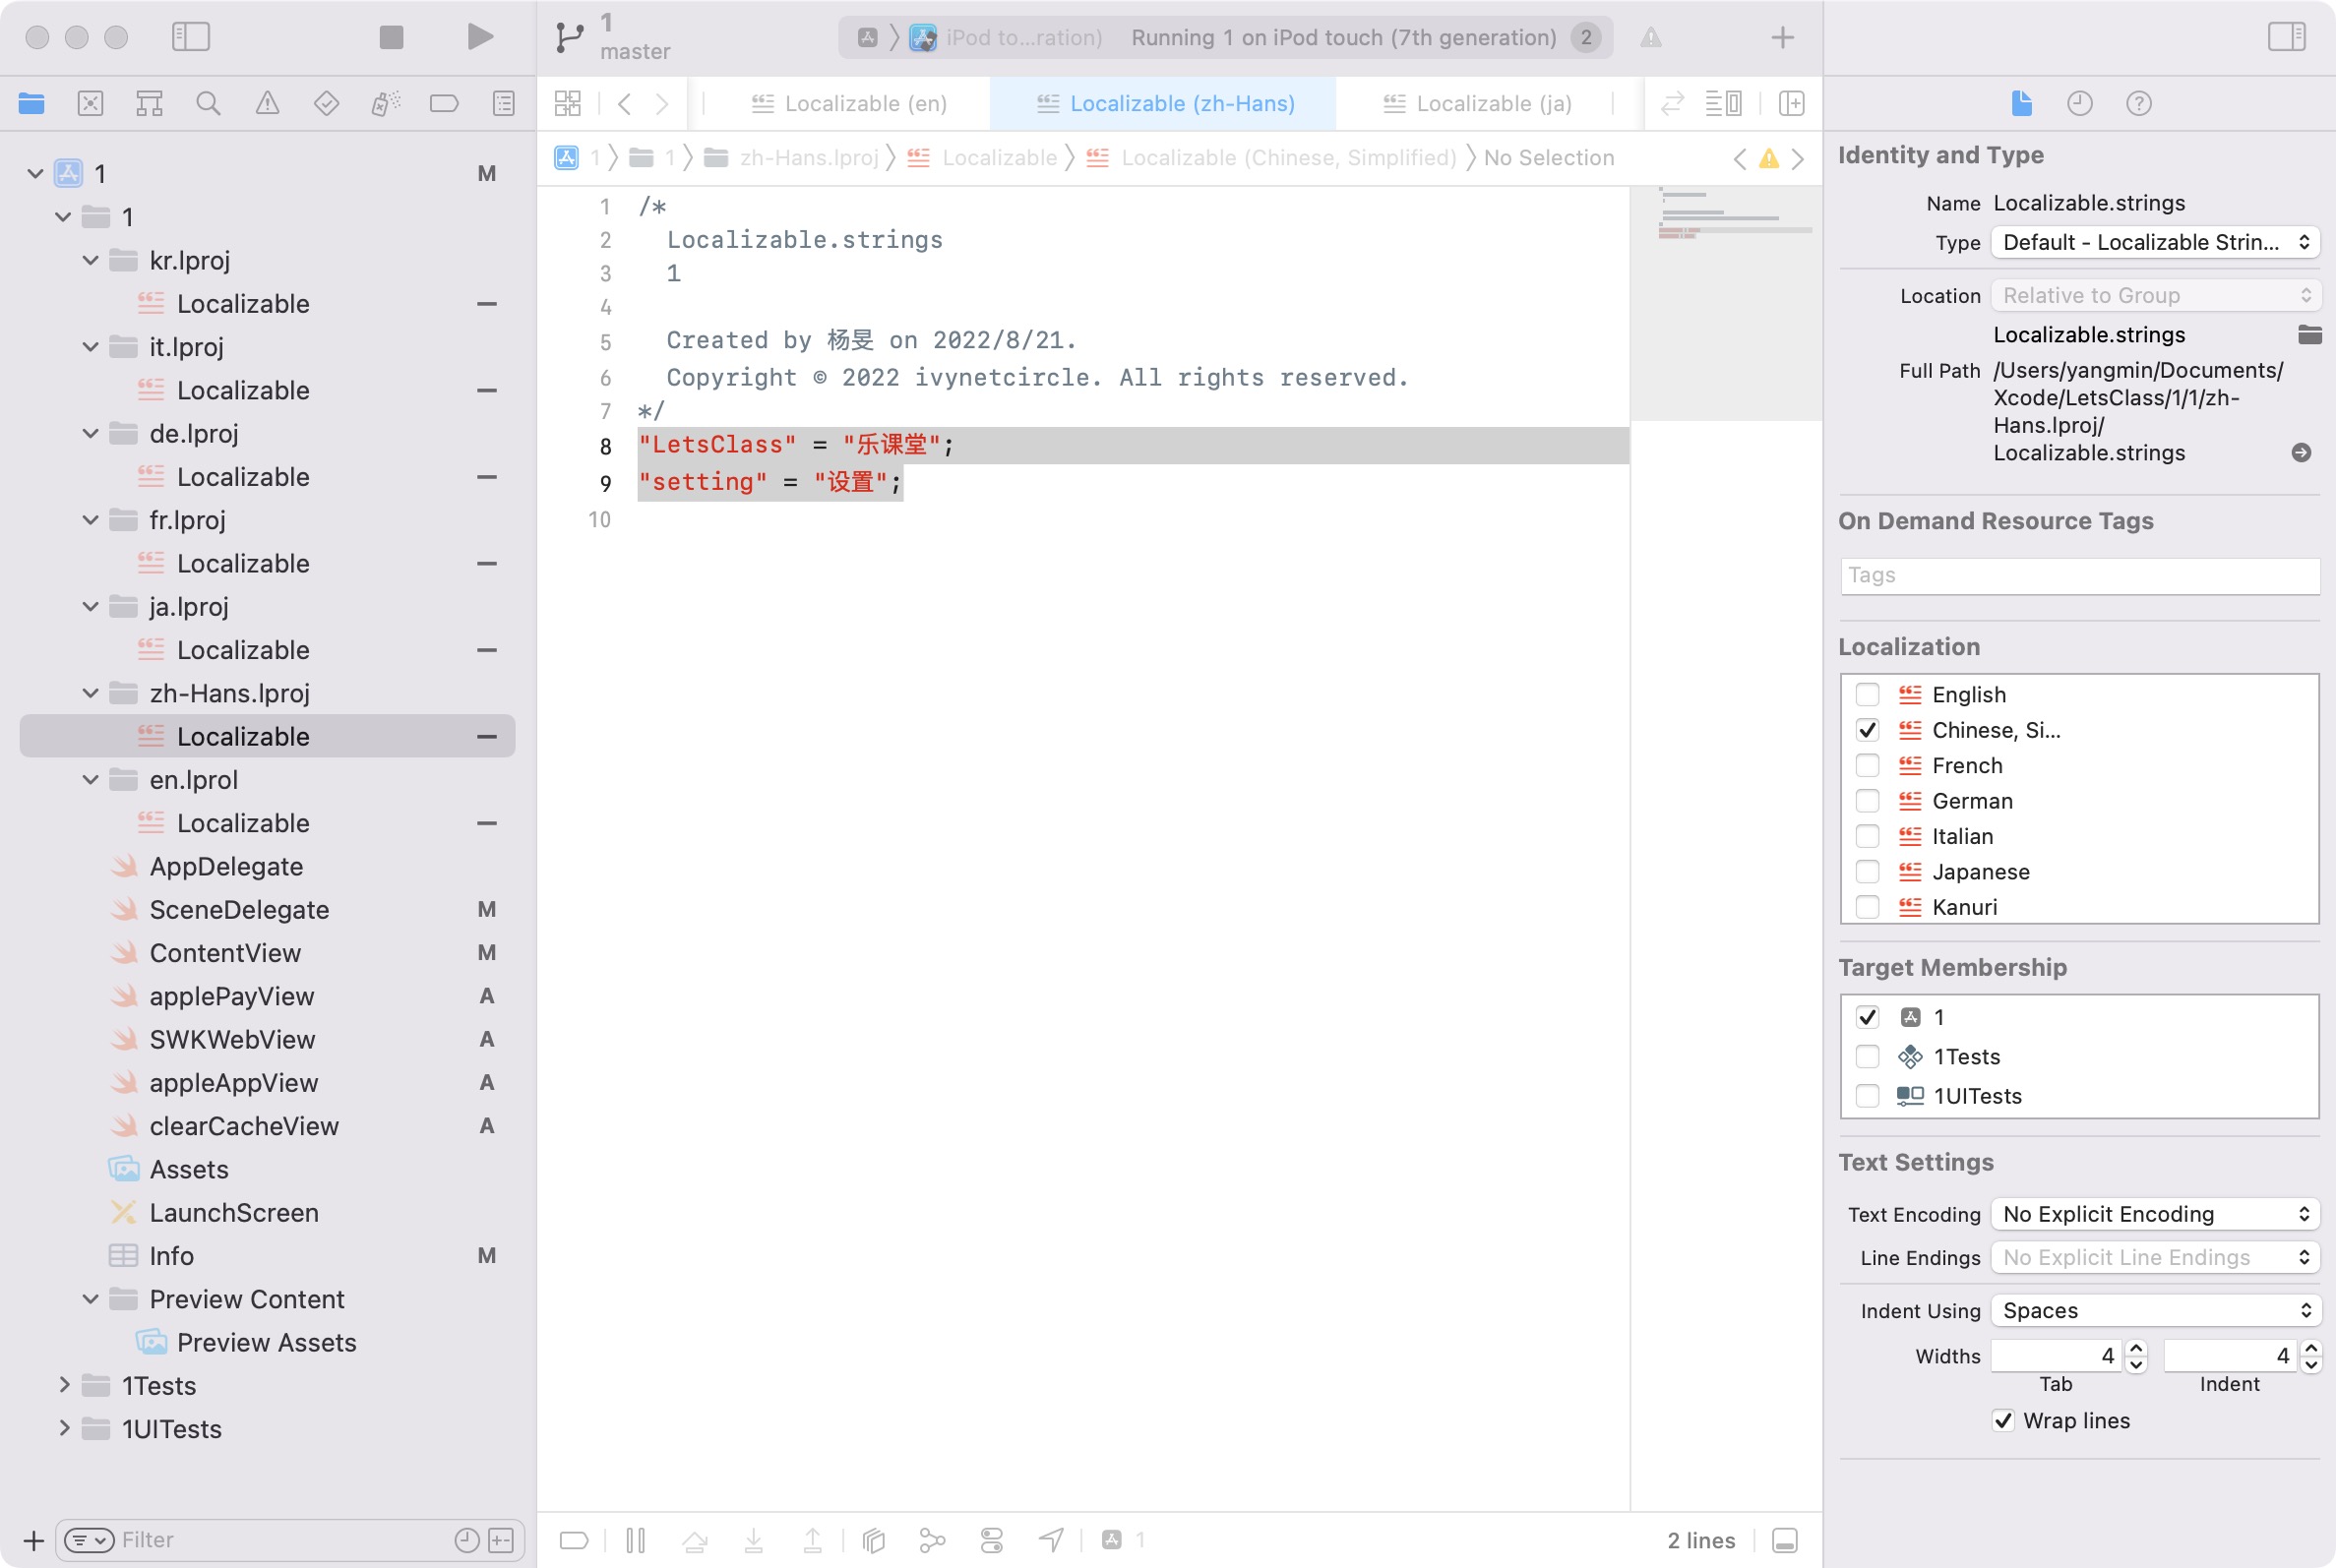Open the Quick Help inspector icon
The width and height of the screenshot is (2336, 1568).
pyautogui.click(x=2138, y=103)
